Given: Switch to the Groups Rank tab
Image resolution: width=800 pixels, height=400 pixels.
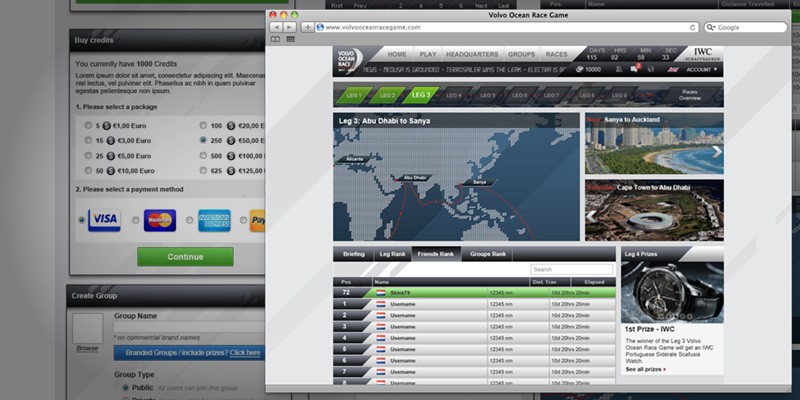Looking at the screenshot, I should pos(488,254).
